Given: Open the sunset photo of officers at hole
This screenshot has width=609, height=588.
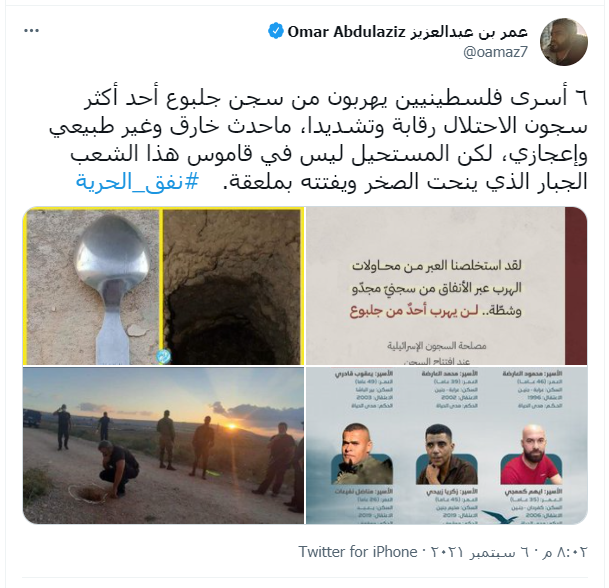Looking at the screenshot, I should point(164,445).
